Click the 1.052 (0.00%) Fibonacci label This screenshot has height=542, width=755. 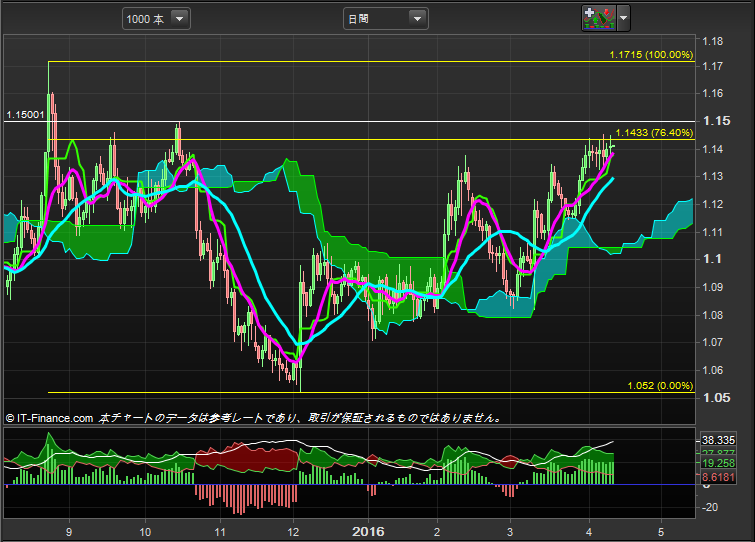click(660, 386)
